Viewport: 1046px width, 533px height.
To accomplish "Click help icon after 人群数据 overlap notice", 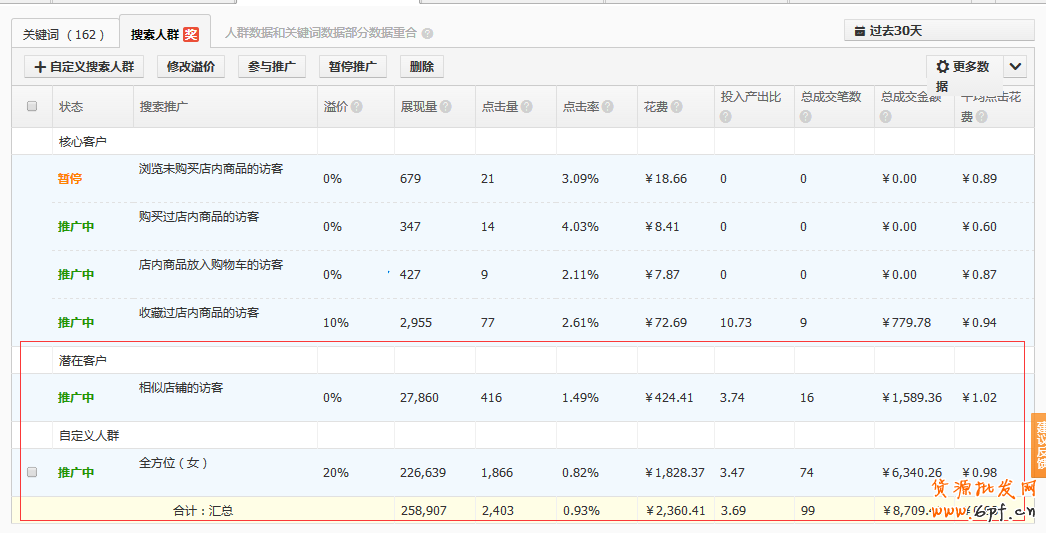I will [x=428, y=33].
